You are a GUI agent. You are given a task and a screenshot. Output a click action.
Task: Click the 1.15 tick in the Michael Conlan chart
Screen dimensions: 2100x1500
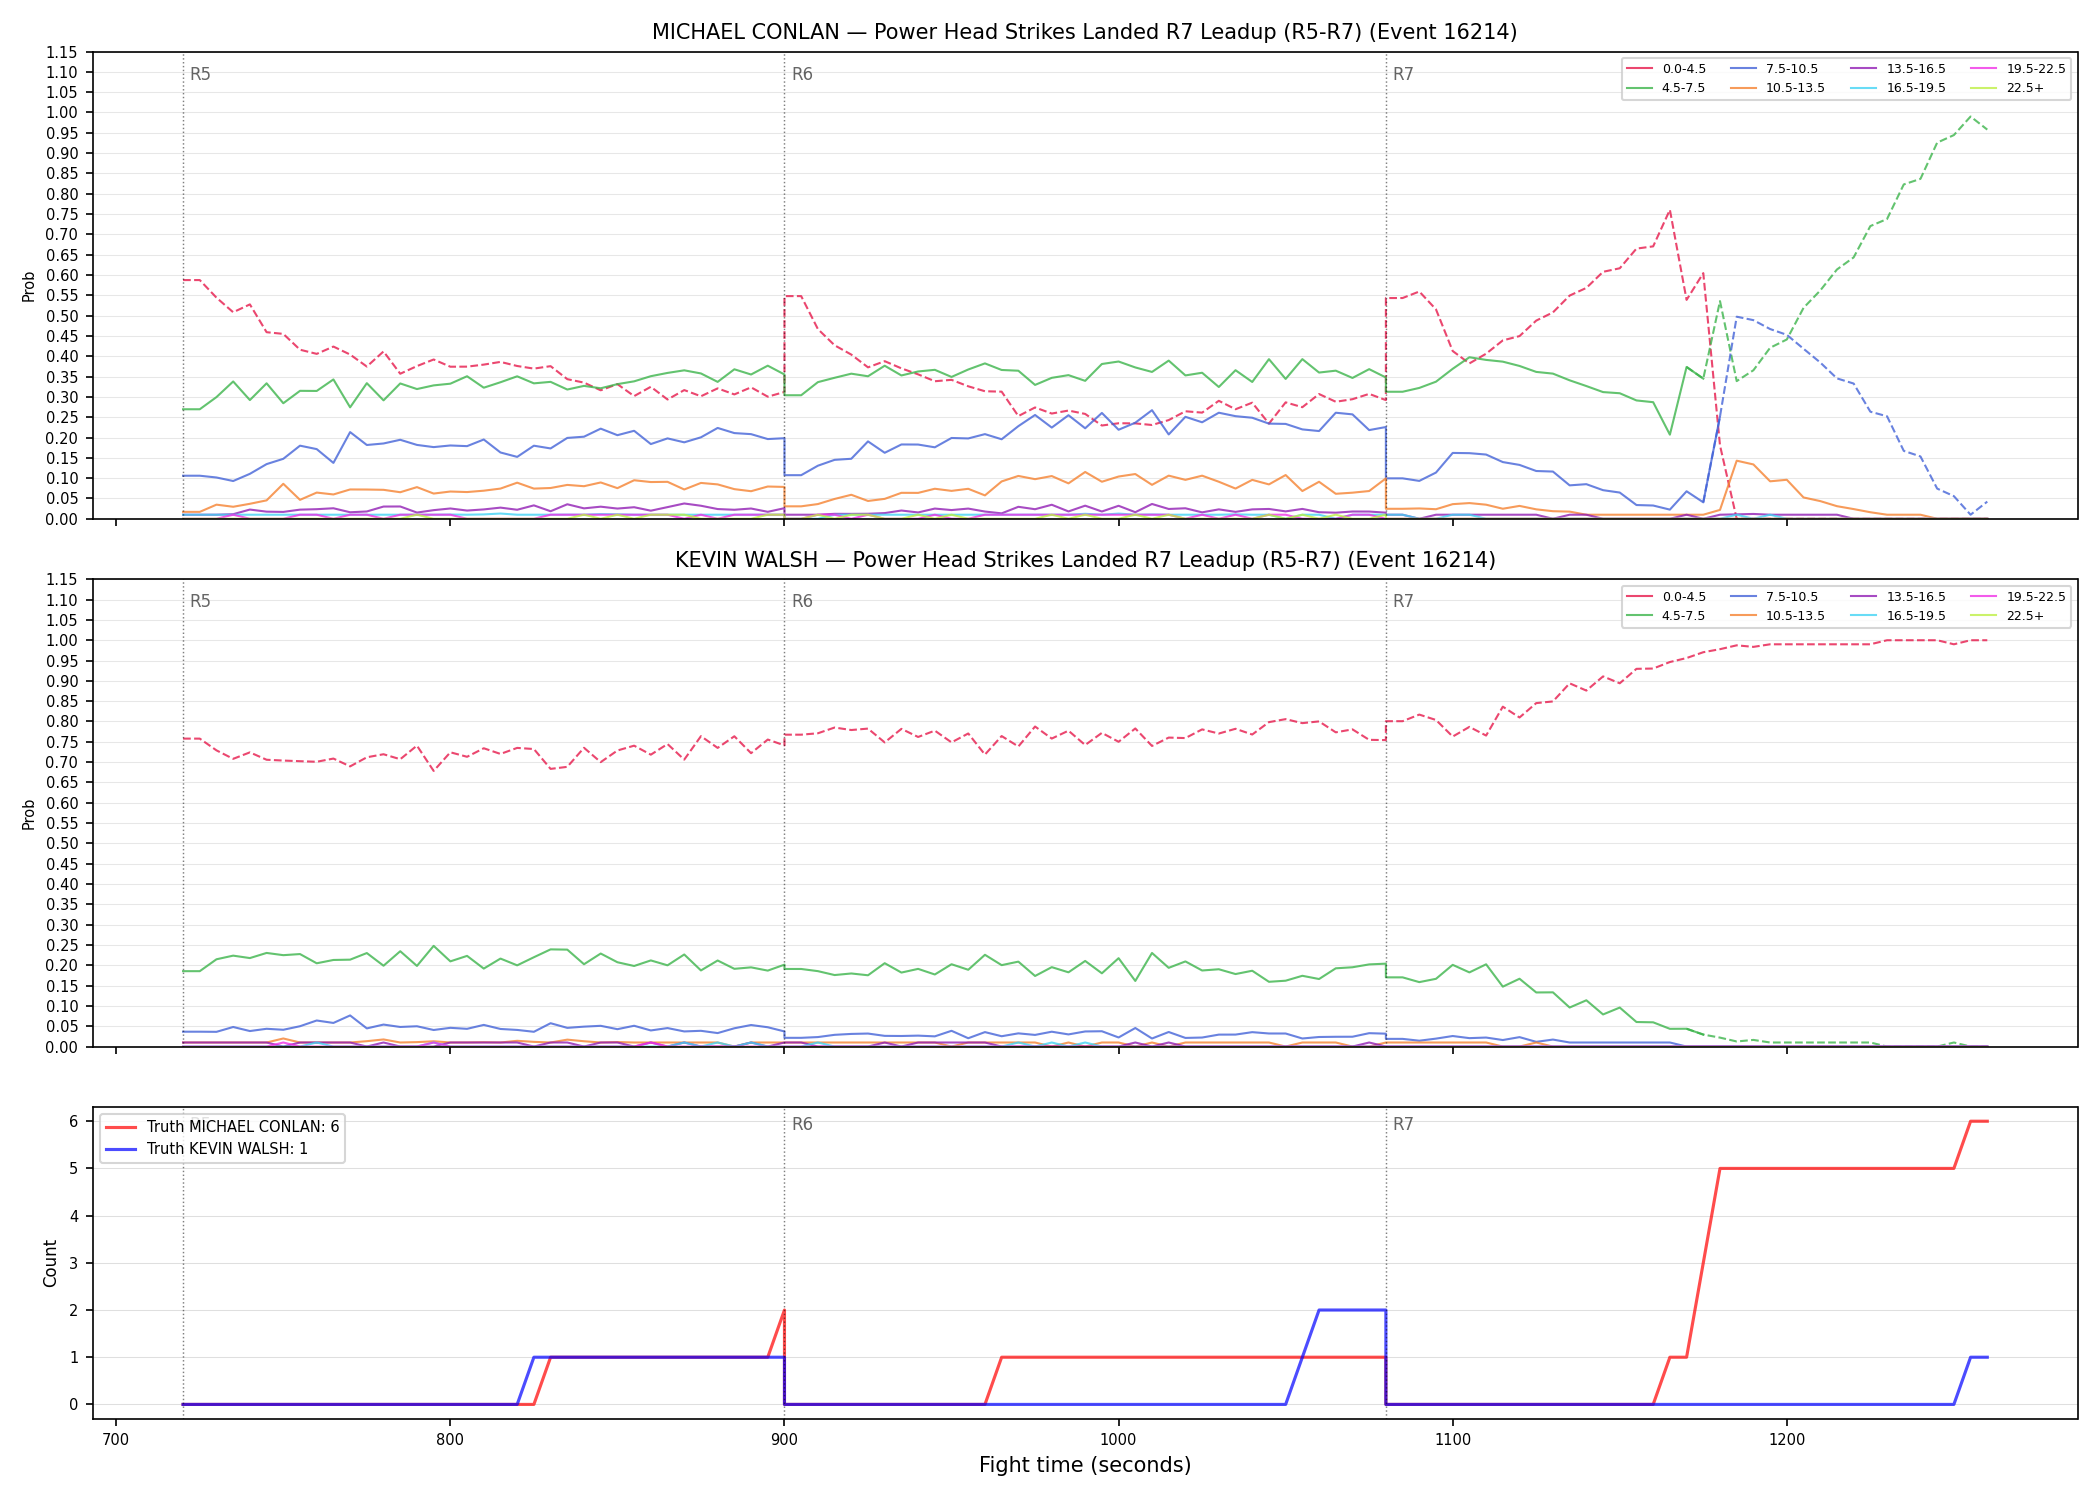[62, 52]
